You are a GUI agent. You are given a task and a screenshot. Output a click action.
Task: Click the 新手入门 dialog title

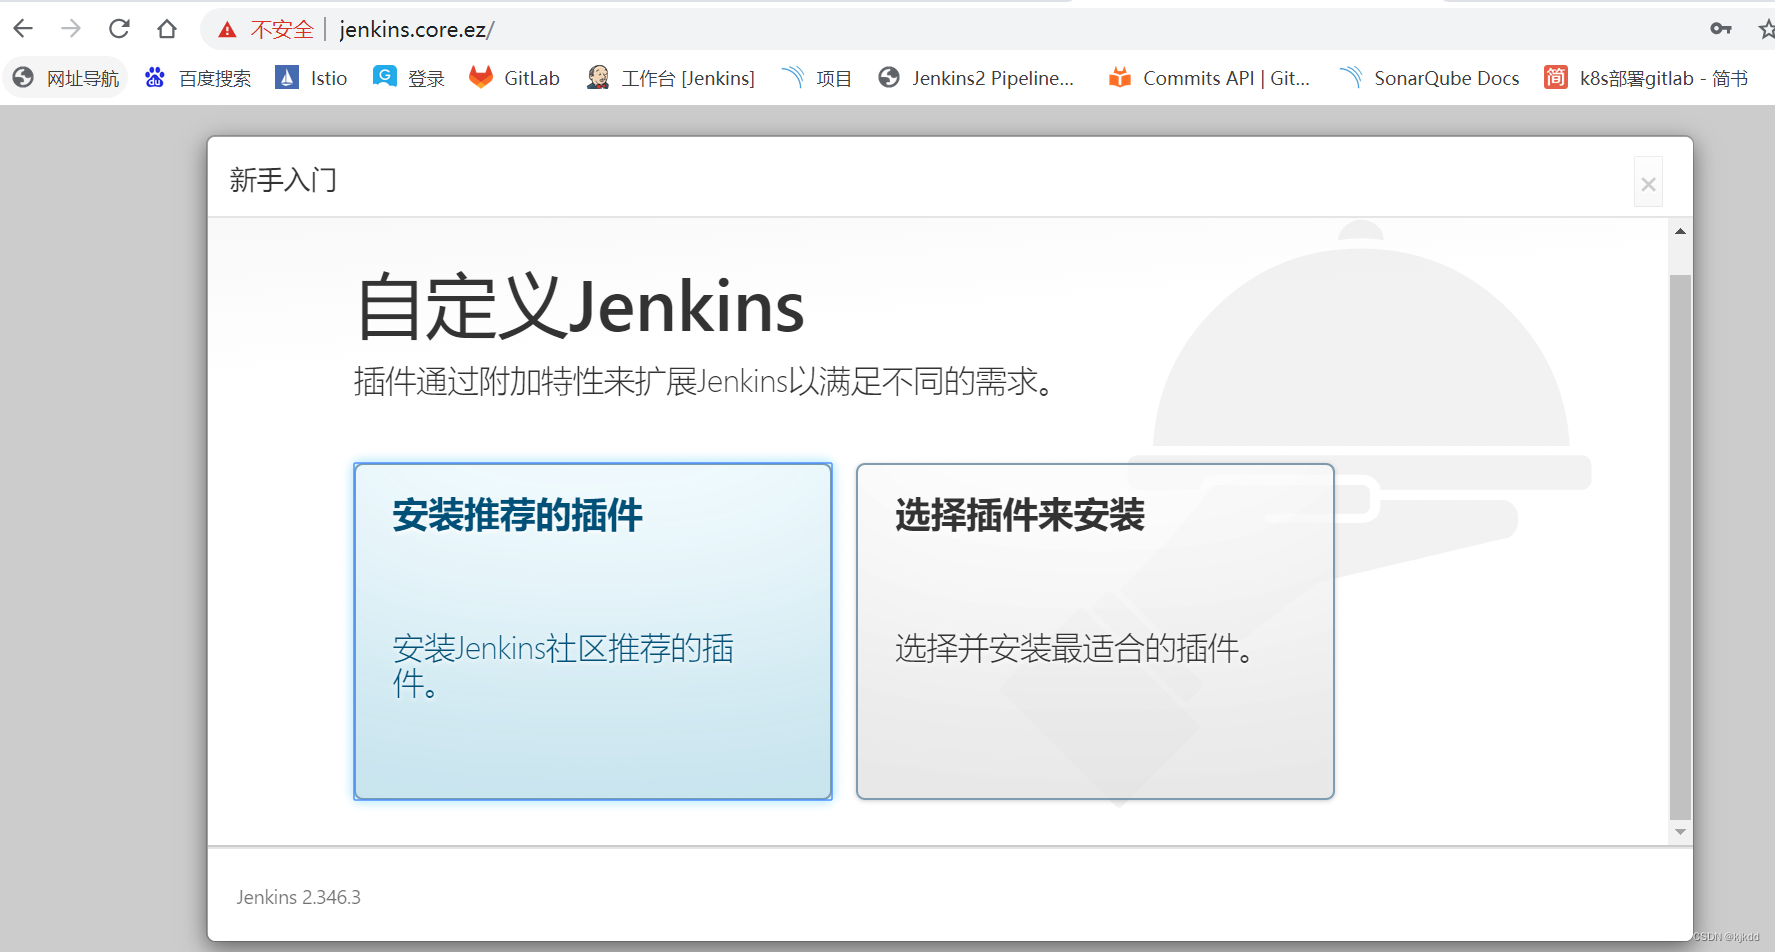283,180
